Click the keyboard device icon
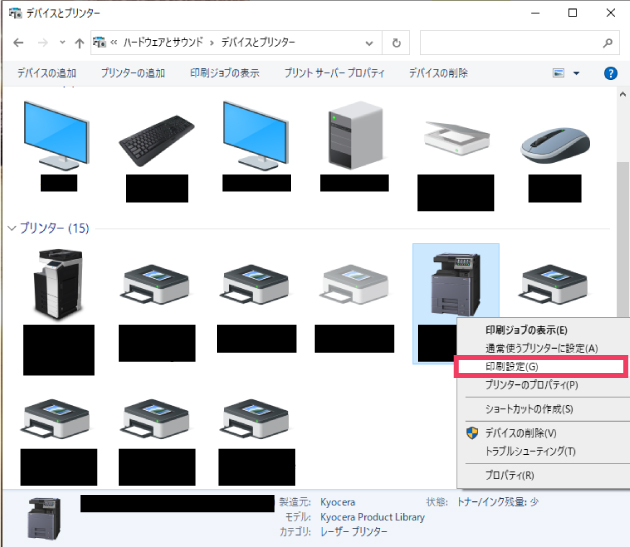 tap(157, 140)
